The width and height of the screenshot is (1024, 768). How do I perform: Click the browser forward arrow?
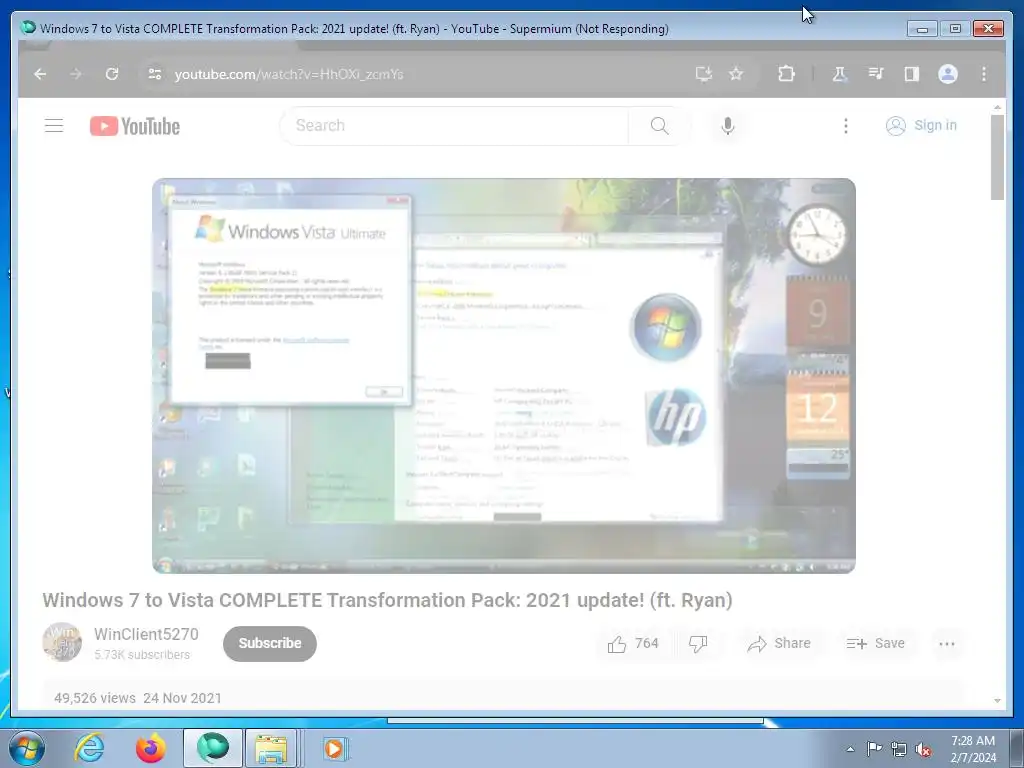click(x=76, y=74)
